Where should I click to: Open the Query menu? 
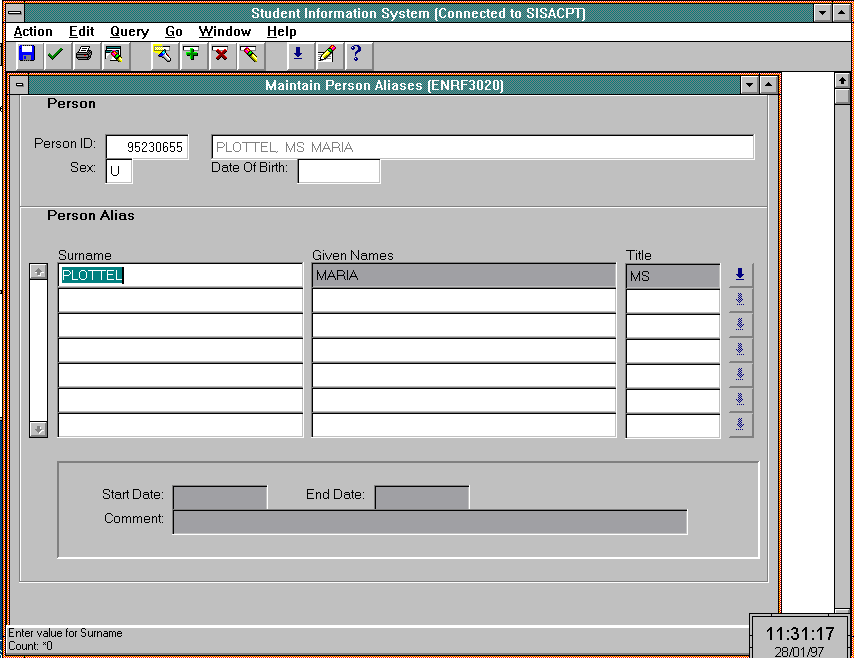click(x=129, y=32)
